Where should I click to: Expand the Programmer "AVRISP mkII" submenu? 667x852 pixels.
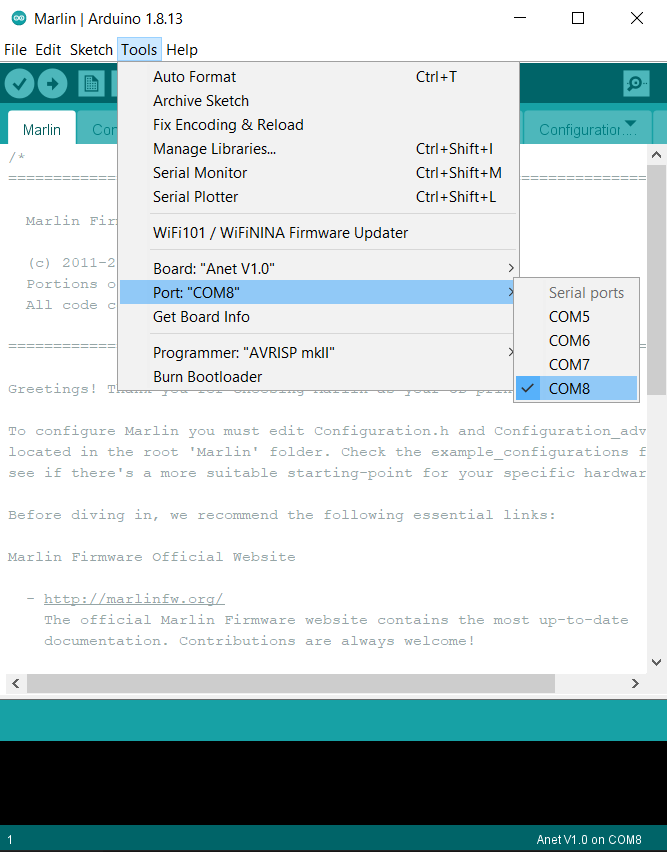318,353
